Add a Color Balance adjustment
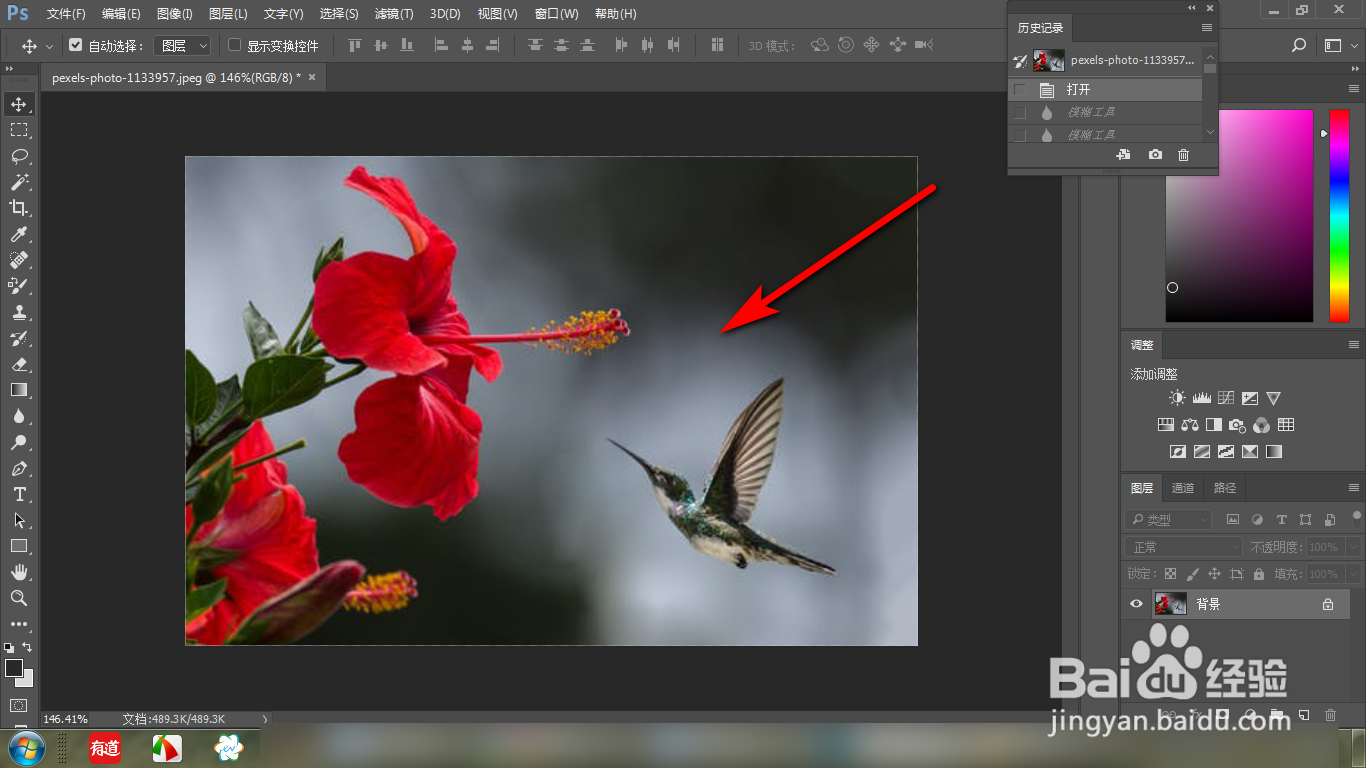 [x=1190, y=425]
